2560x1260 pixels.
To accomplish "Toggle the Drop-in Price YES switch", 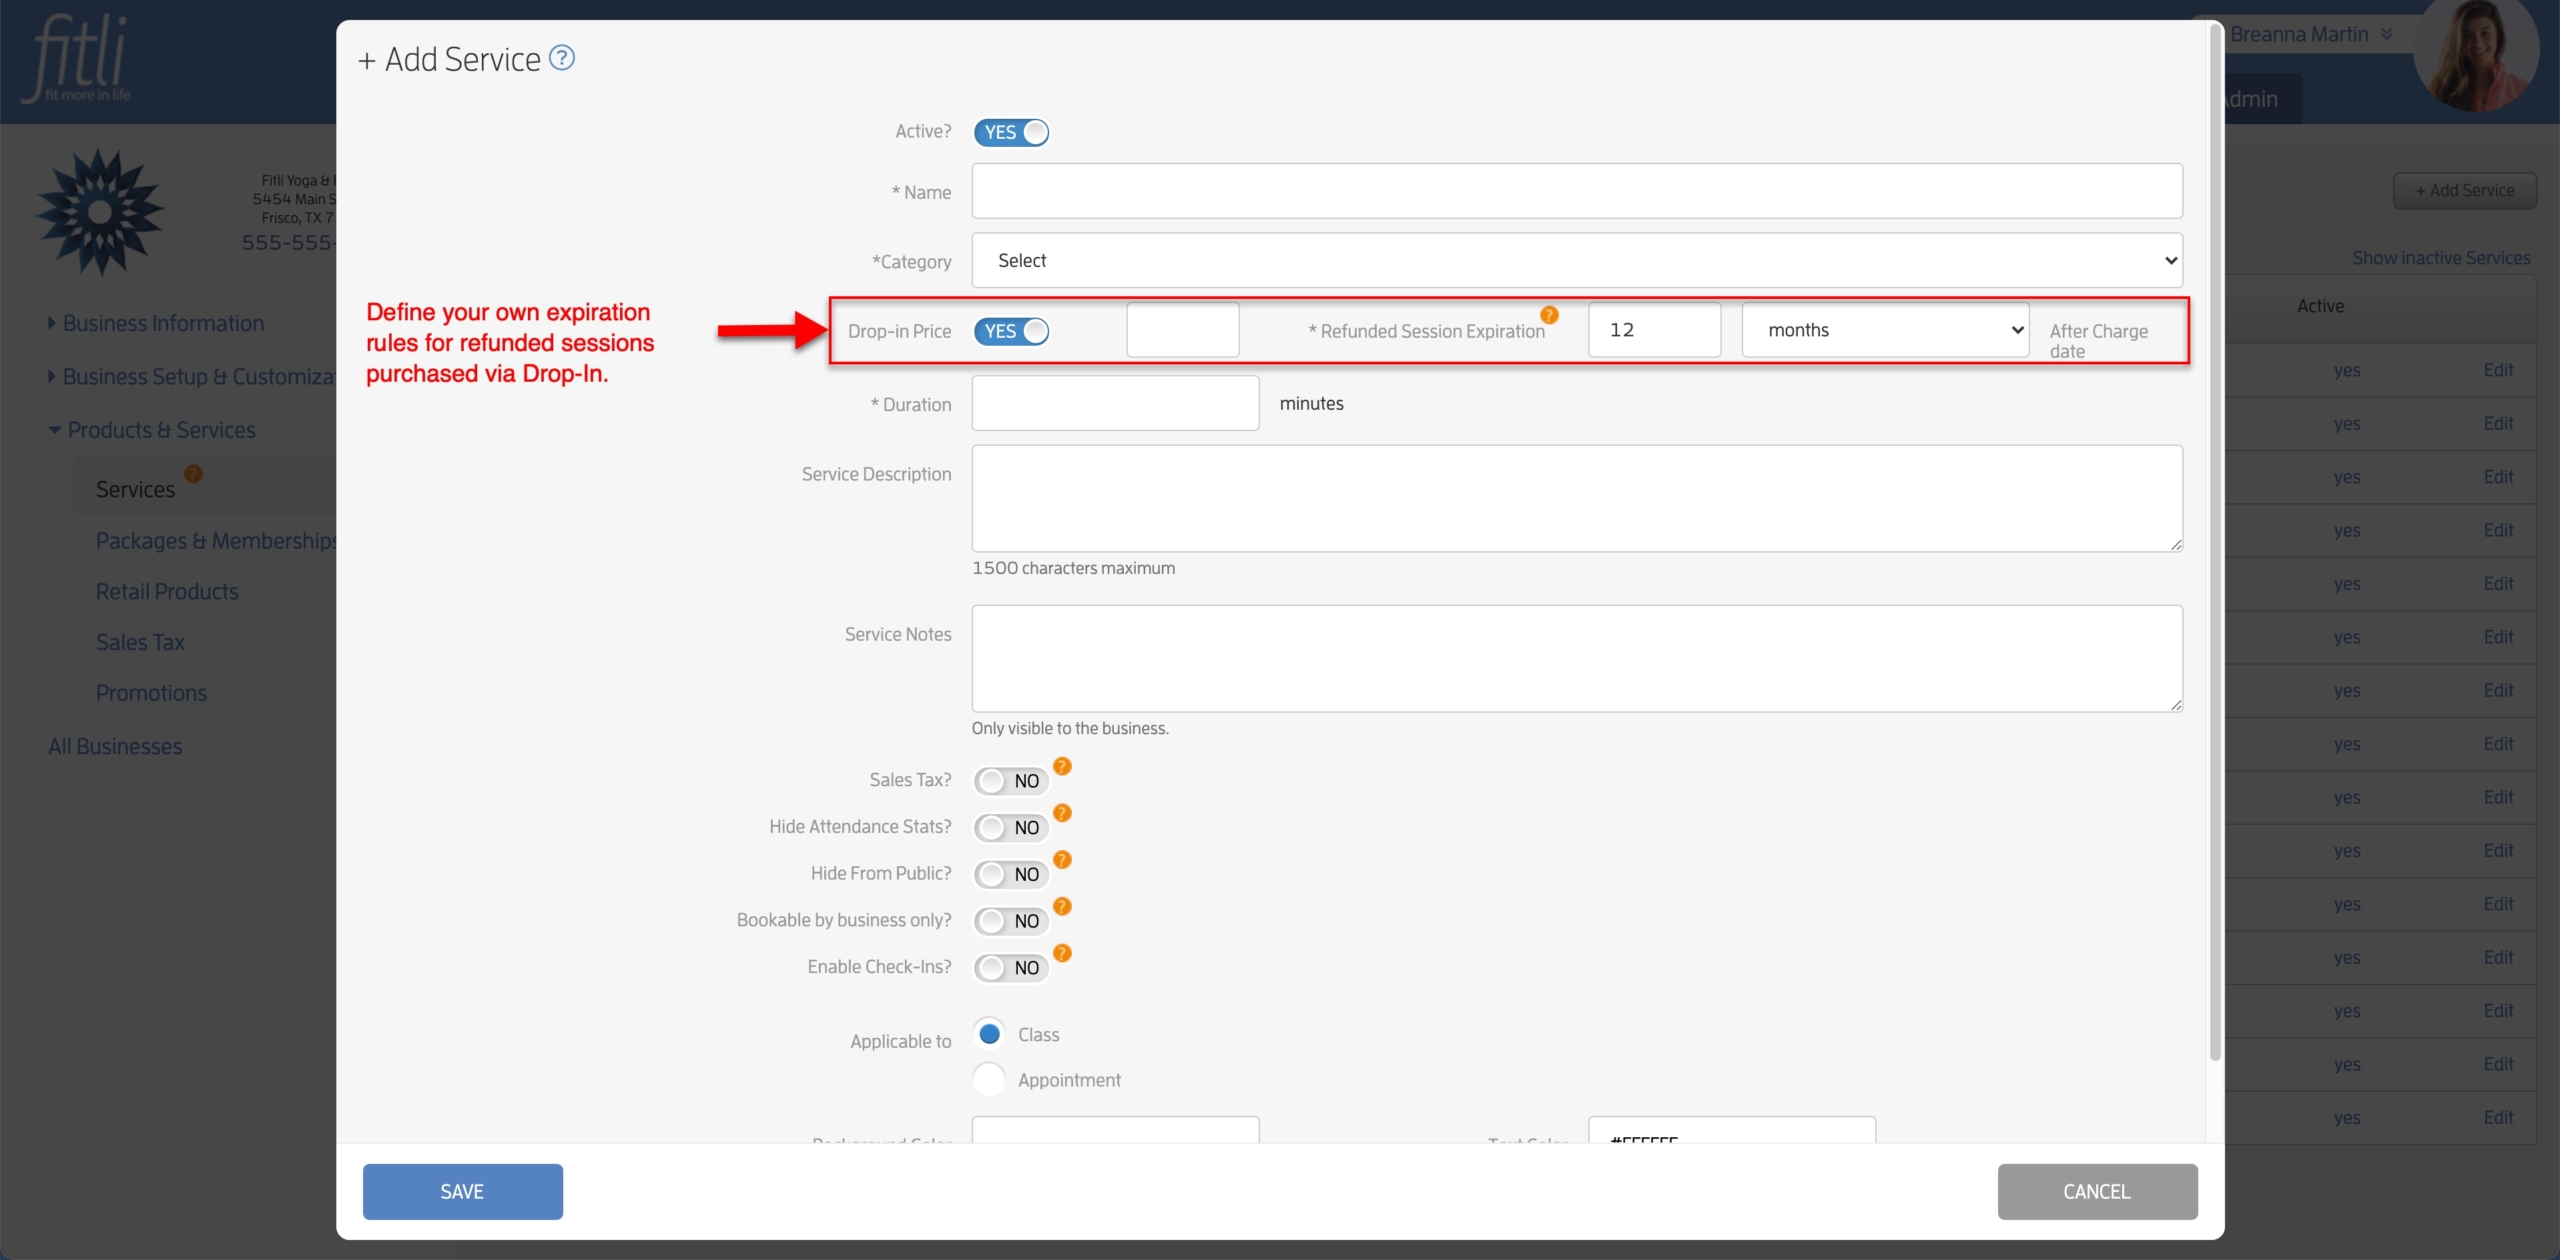I will [x=1012, y=331].
